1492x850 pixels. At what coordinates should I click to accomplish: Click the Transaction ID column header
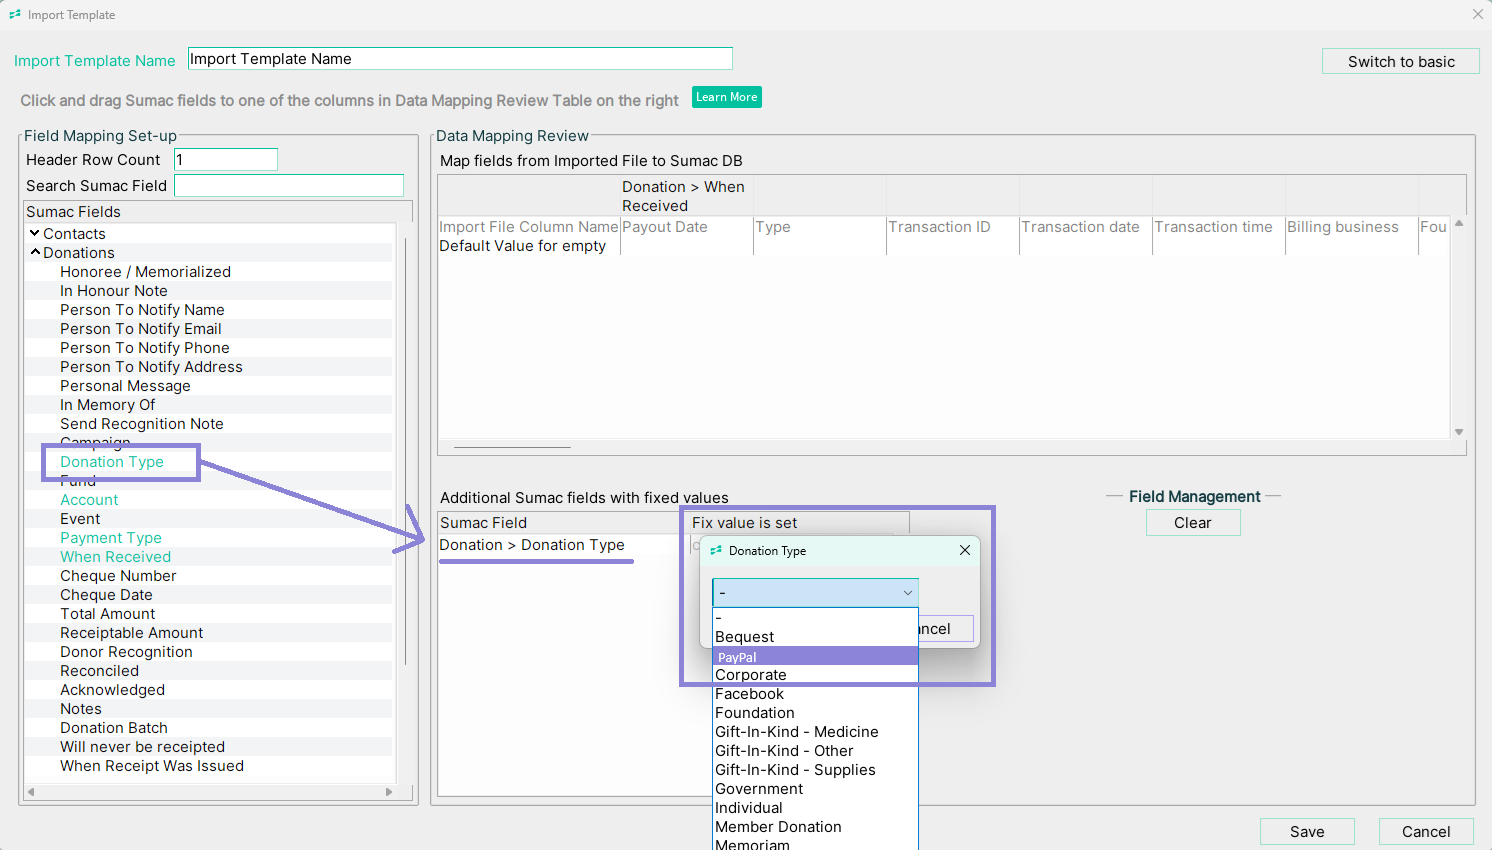point(939,227)
